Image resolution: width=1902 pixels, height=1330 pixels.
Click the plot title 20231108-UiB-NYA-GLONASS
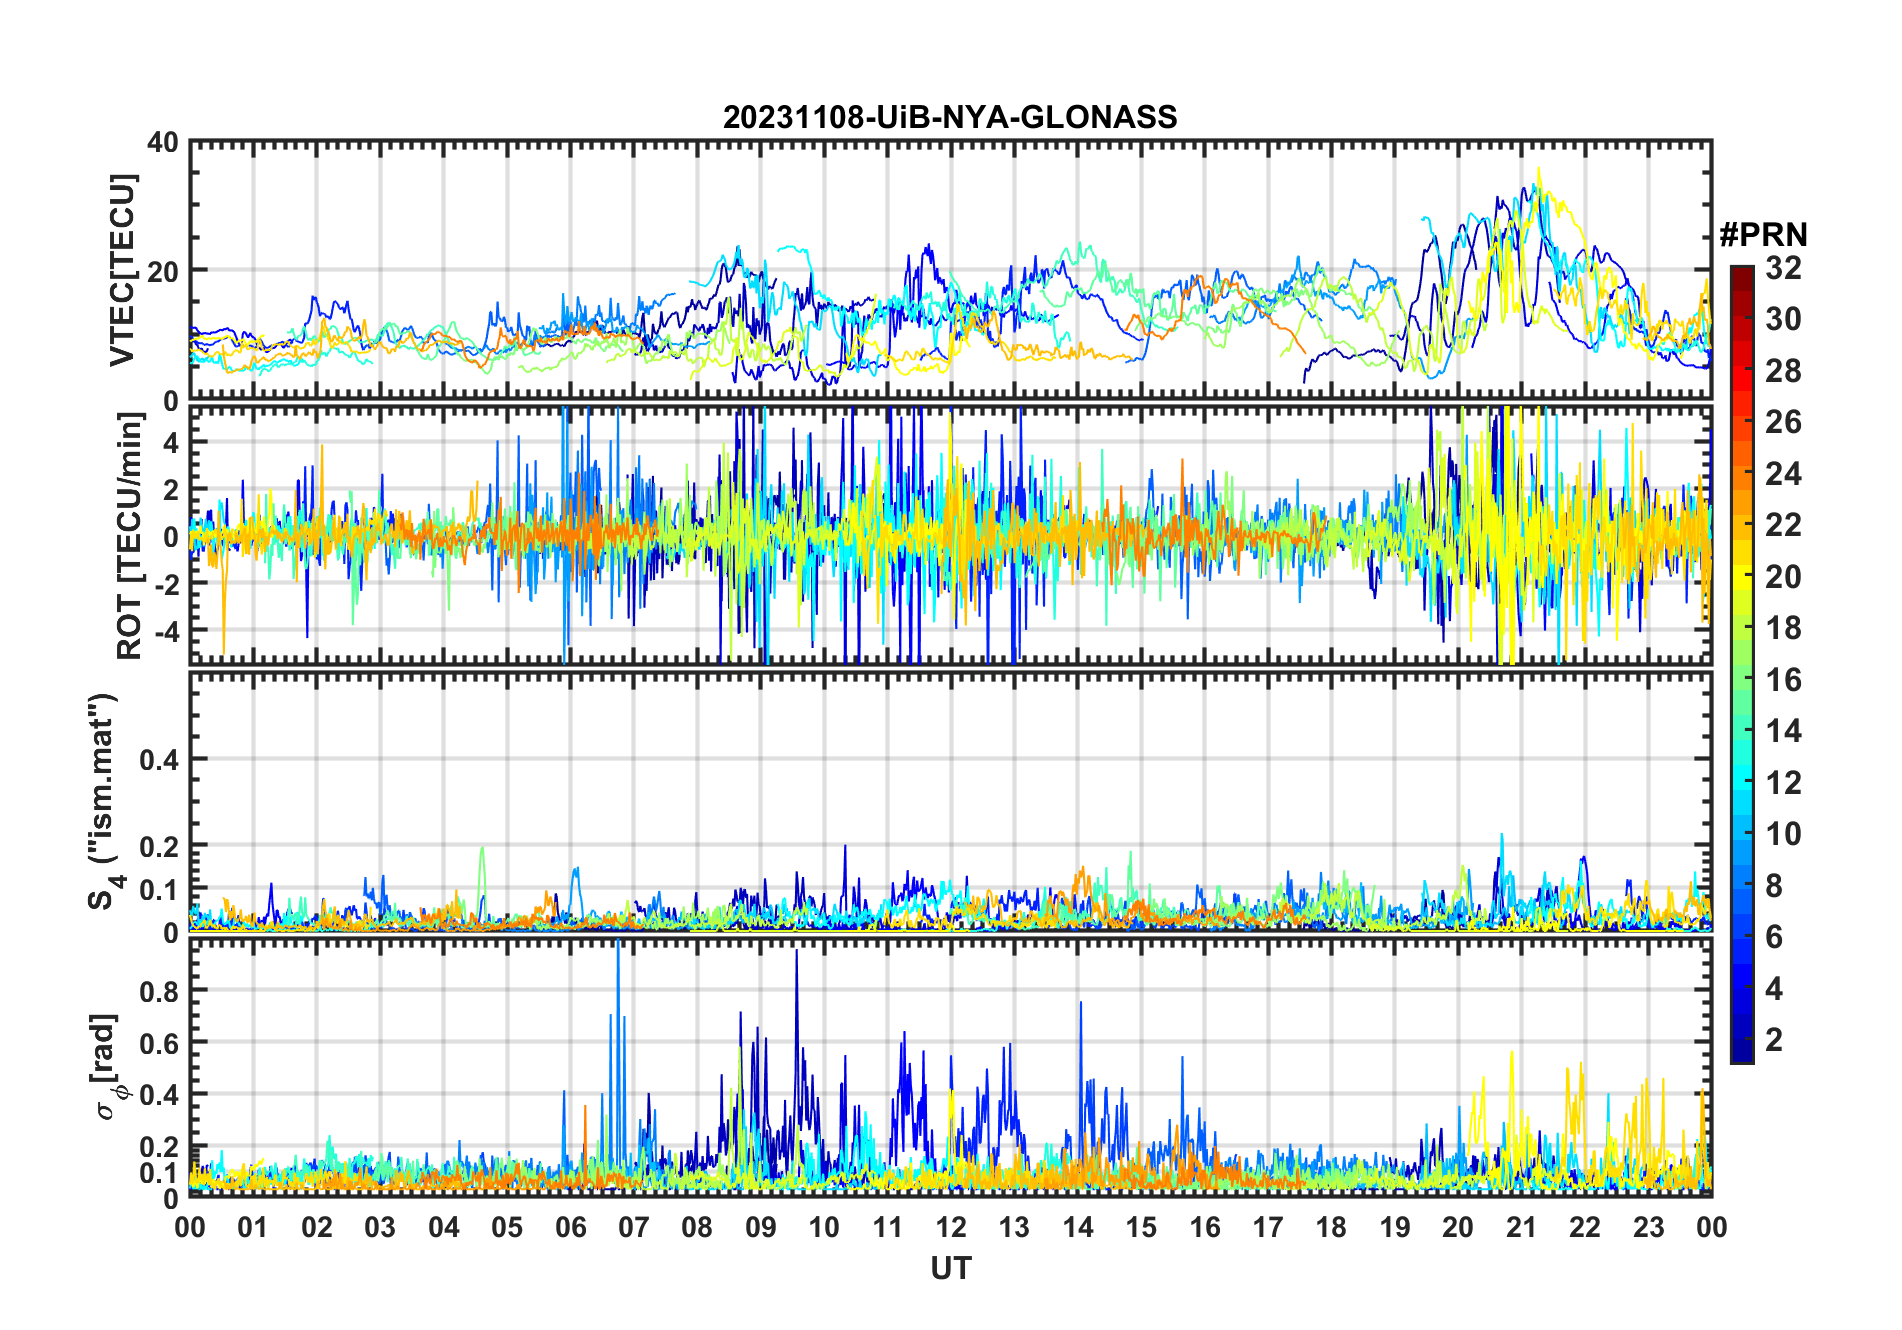point(950,117)
